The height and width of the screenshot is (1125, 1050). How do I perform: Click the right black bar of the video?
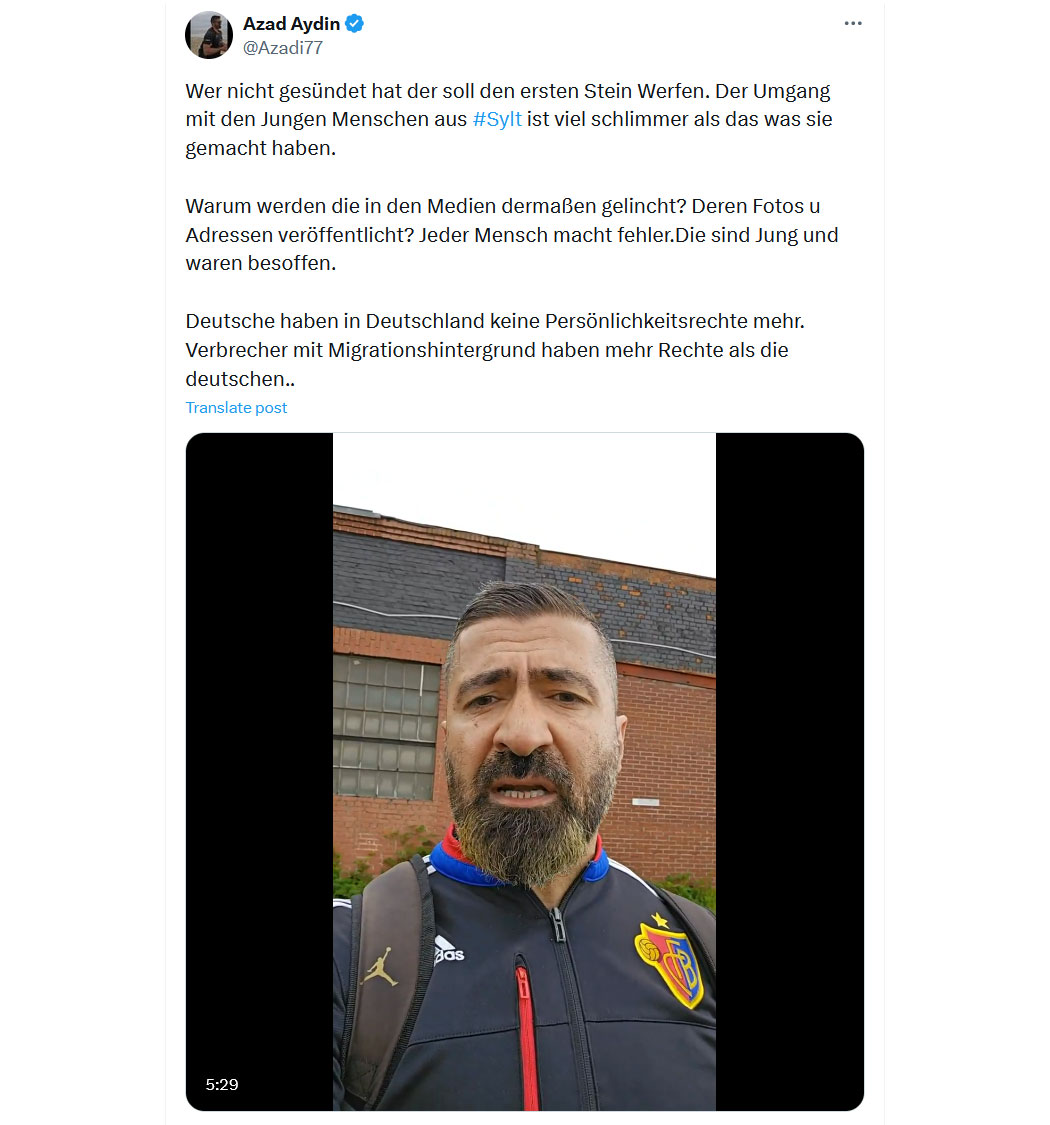point(789,771)
